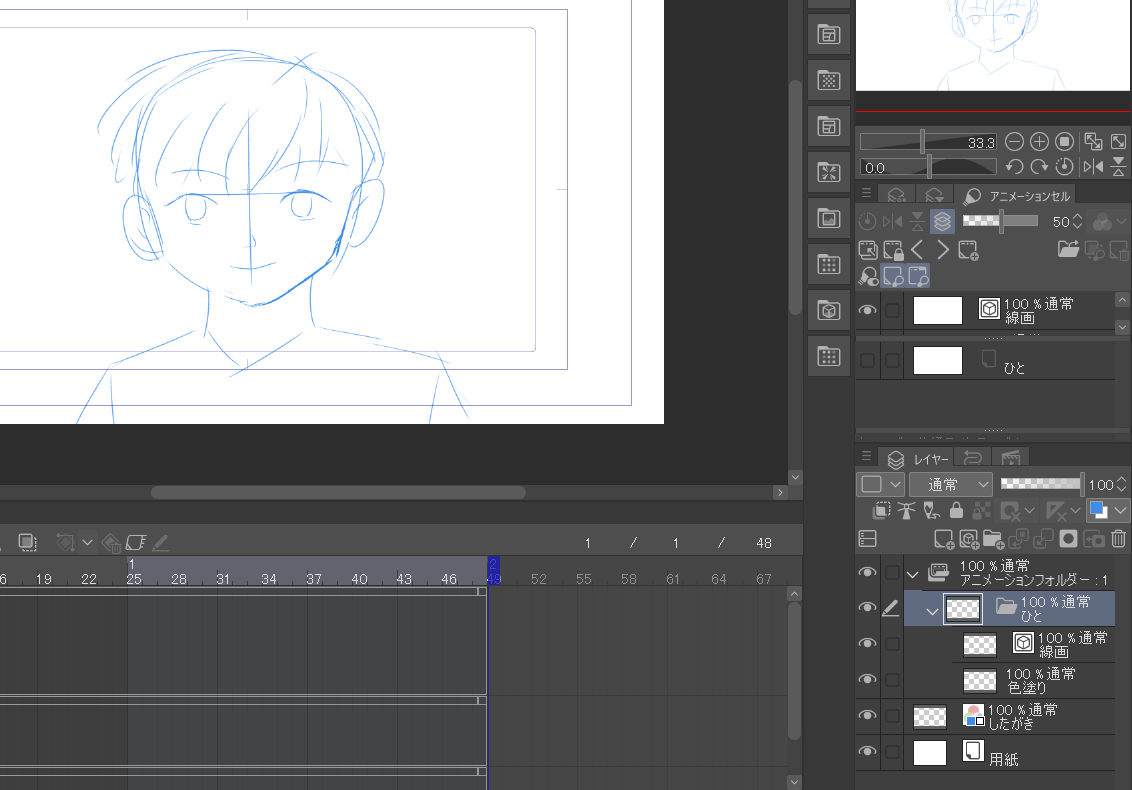Select the 線画 layer in layer list

click(x=1060, y=644)
